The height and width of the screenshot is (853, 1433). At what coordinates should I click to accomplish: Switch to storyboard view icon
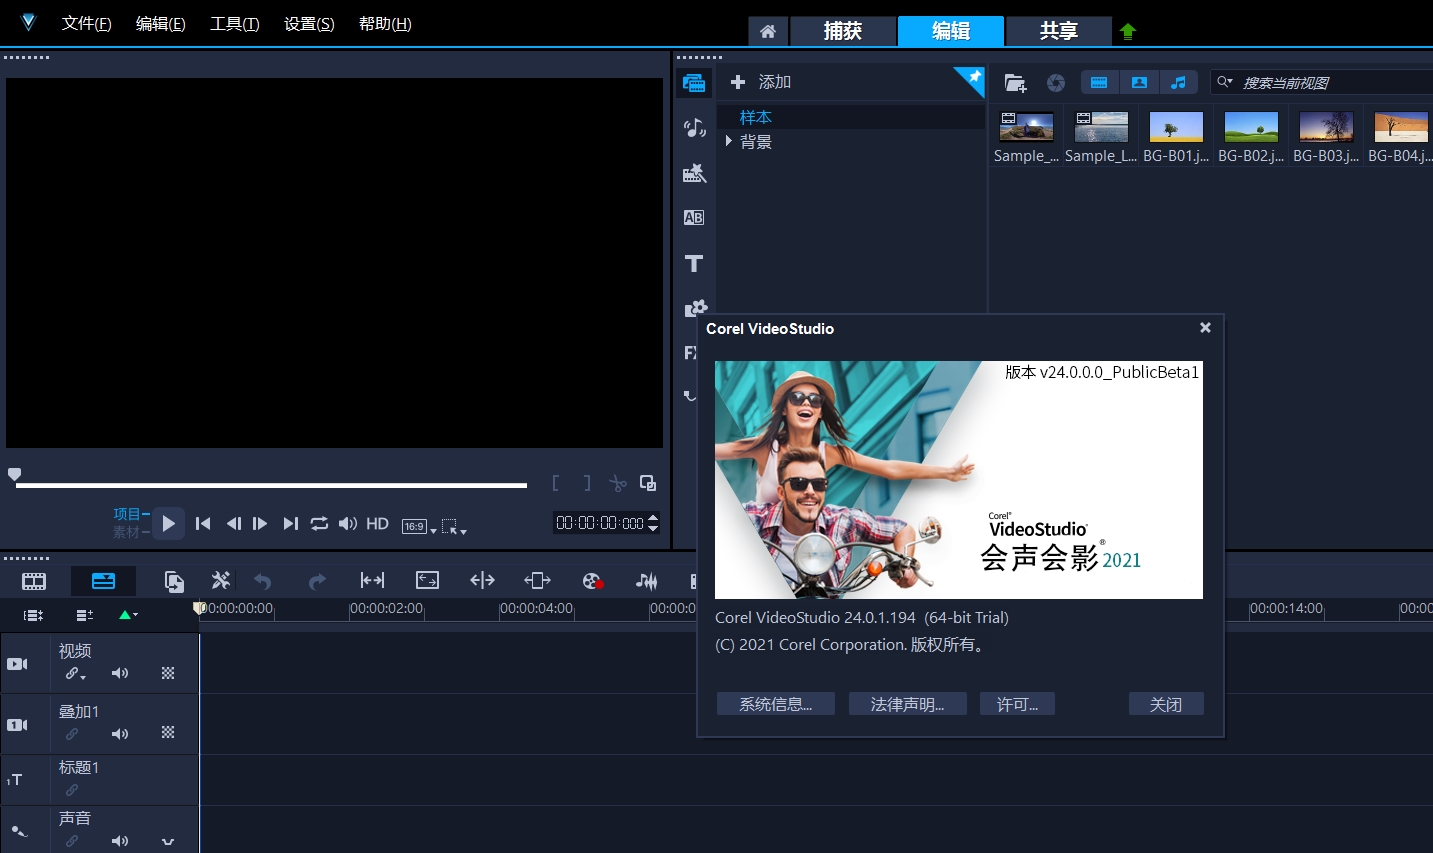(x=34, y=581)
